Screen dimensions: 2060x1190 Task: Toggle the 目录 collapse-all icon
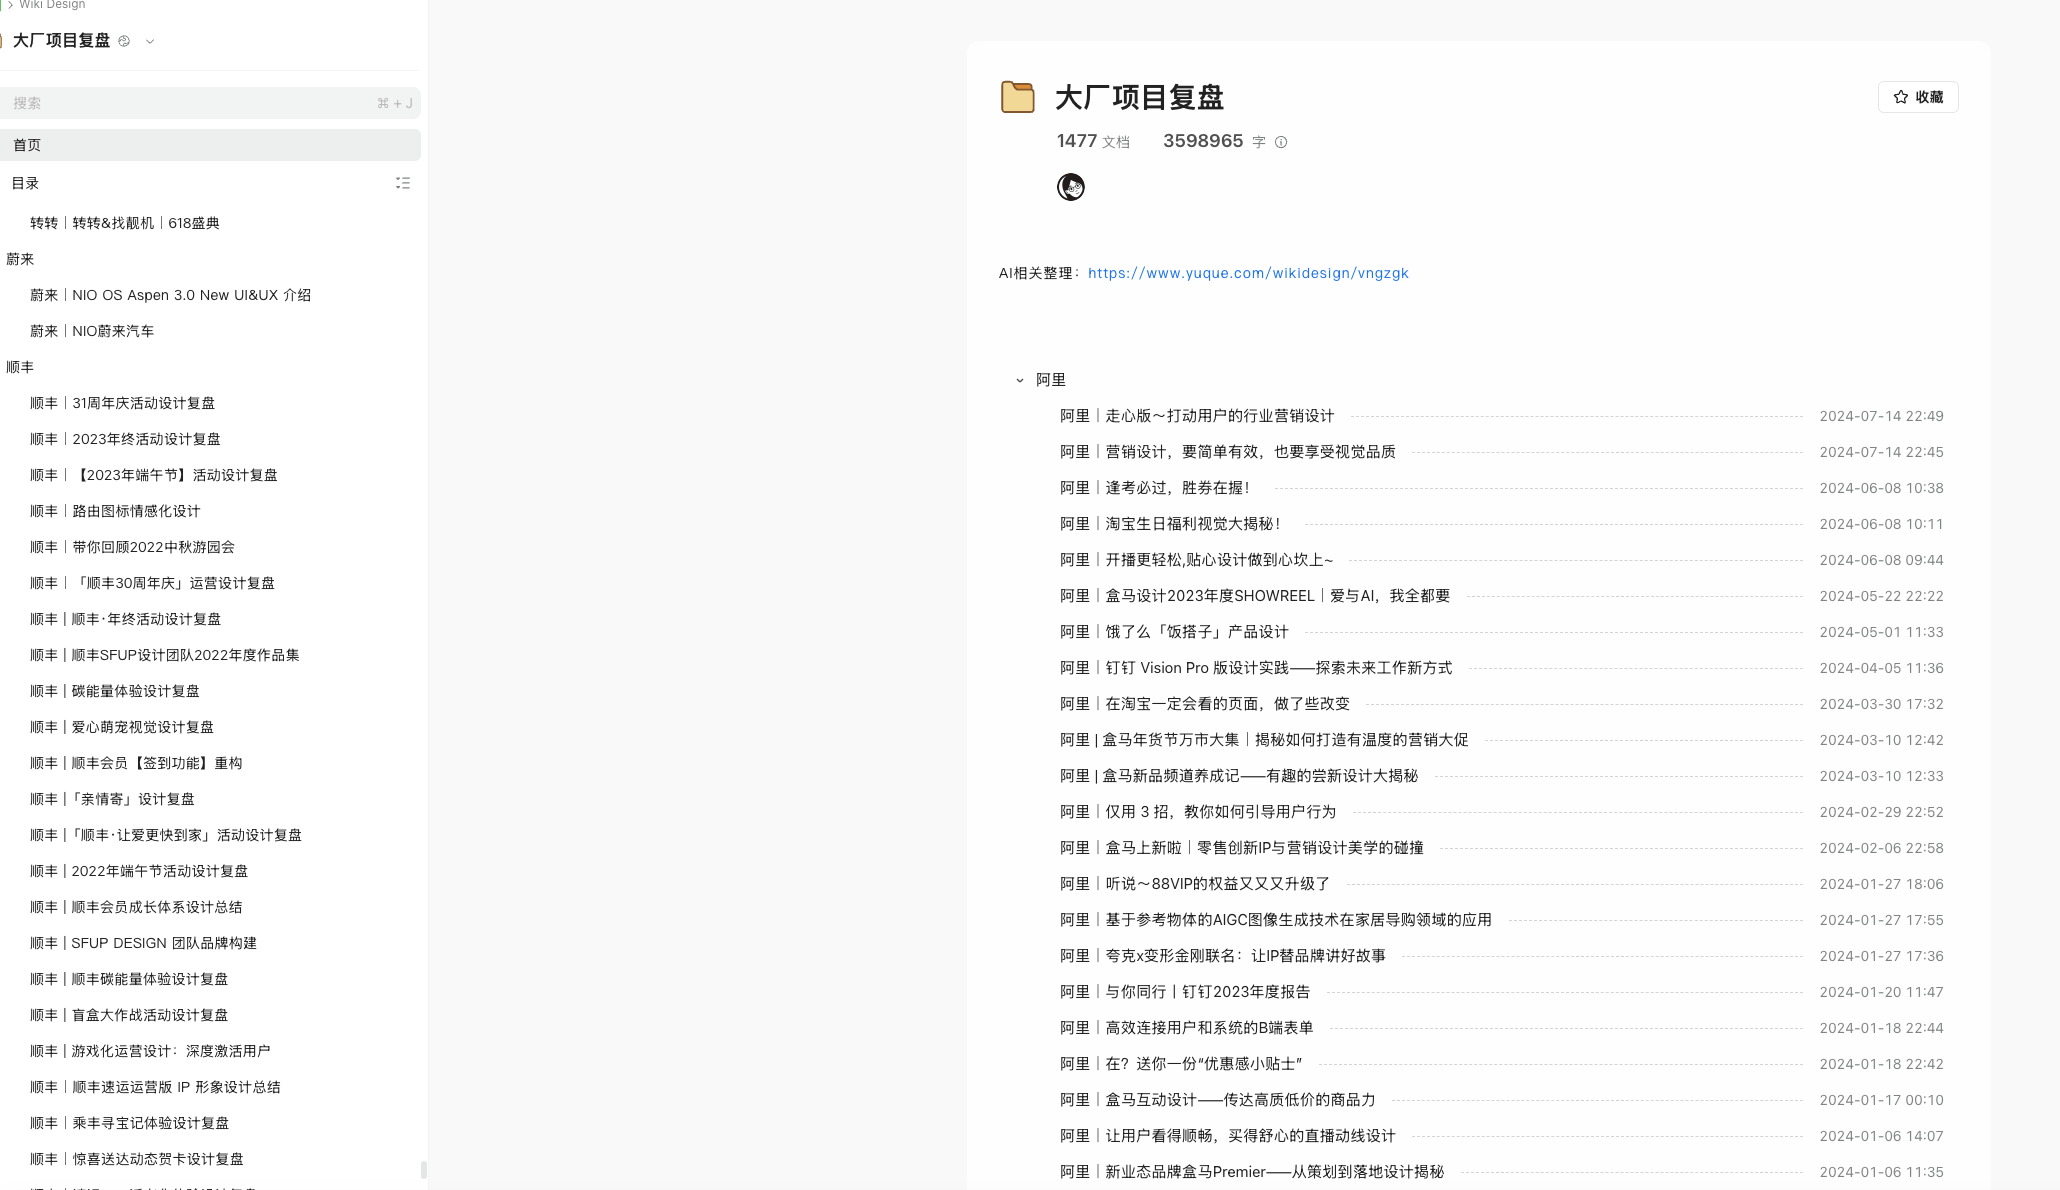(x=403, y=183)
